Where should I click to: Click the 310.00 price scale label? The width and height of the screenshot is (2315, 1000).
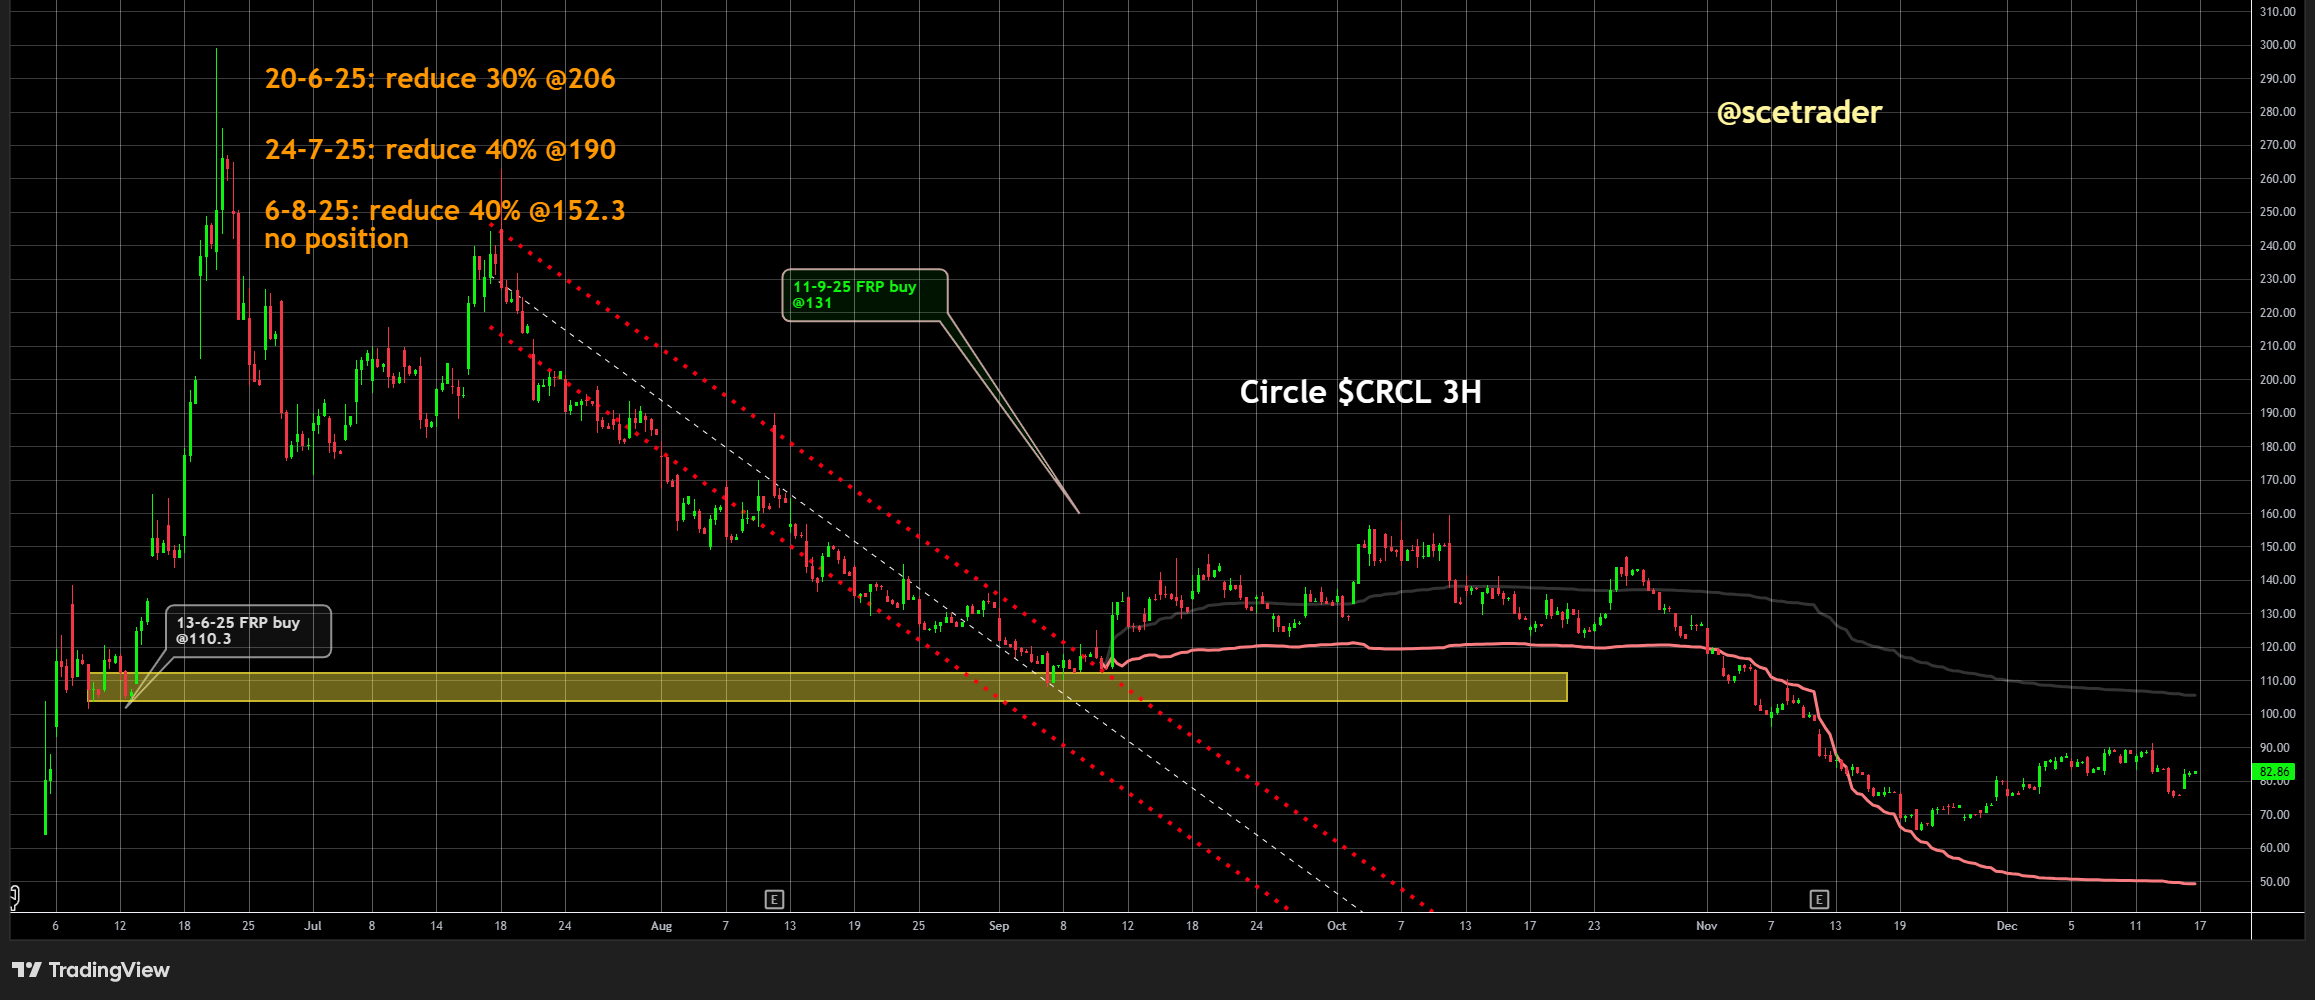(2277, 12)
